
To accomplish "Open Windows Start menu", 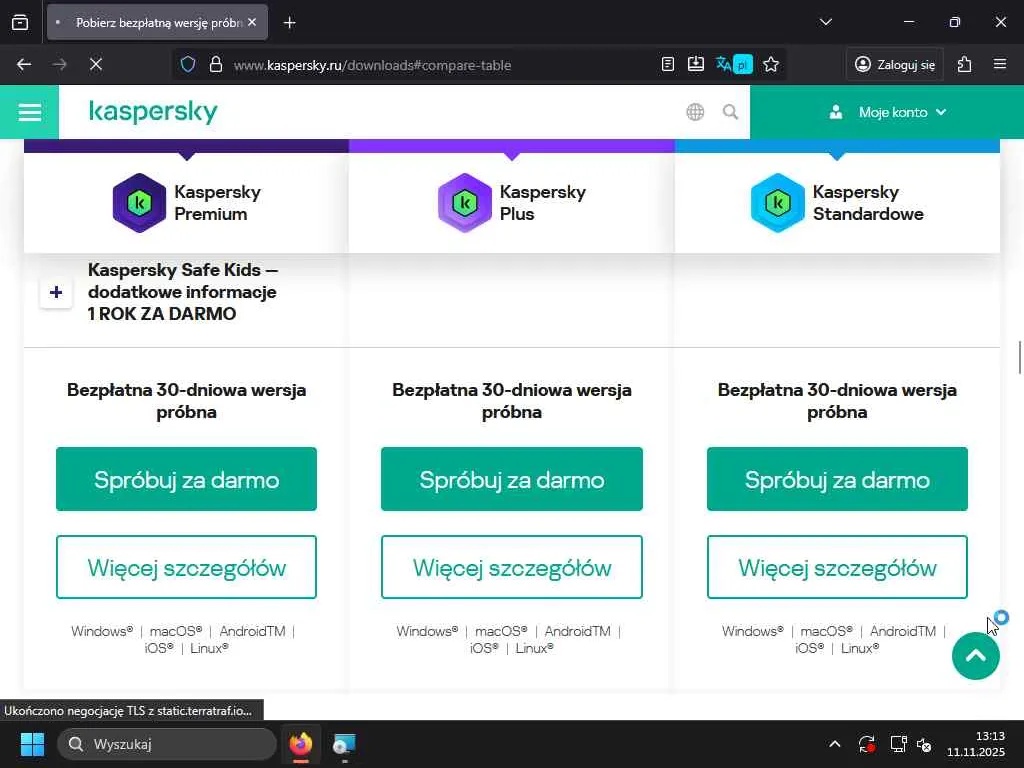I will tap(32, 744).
